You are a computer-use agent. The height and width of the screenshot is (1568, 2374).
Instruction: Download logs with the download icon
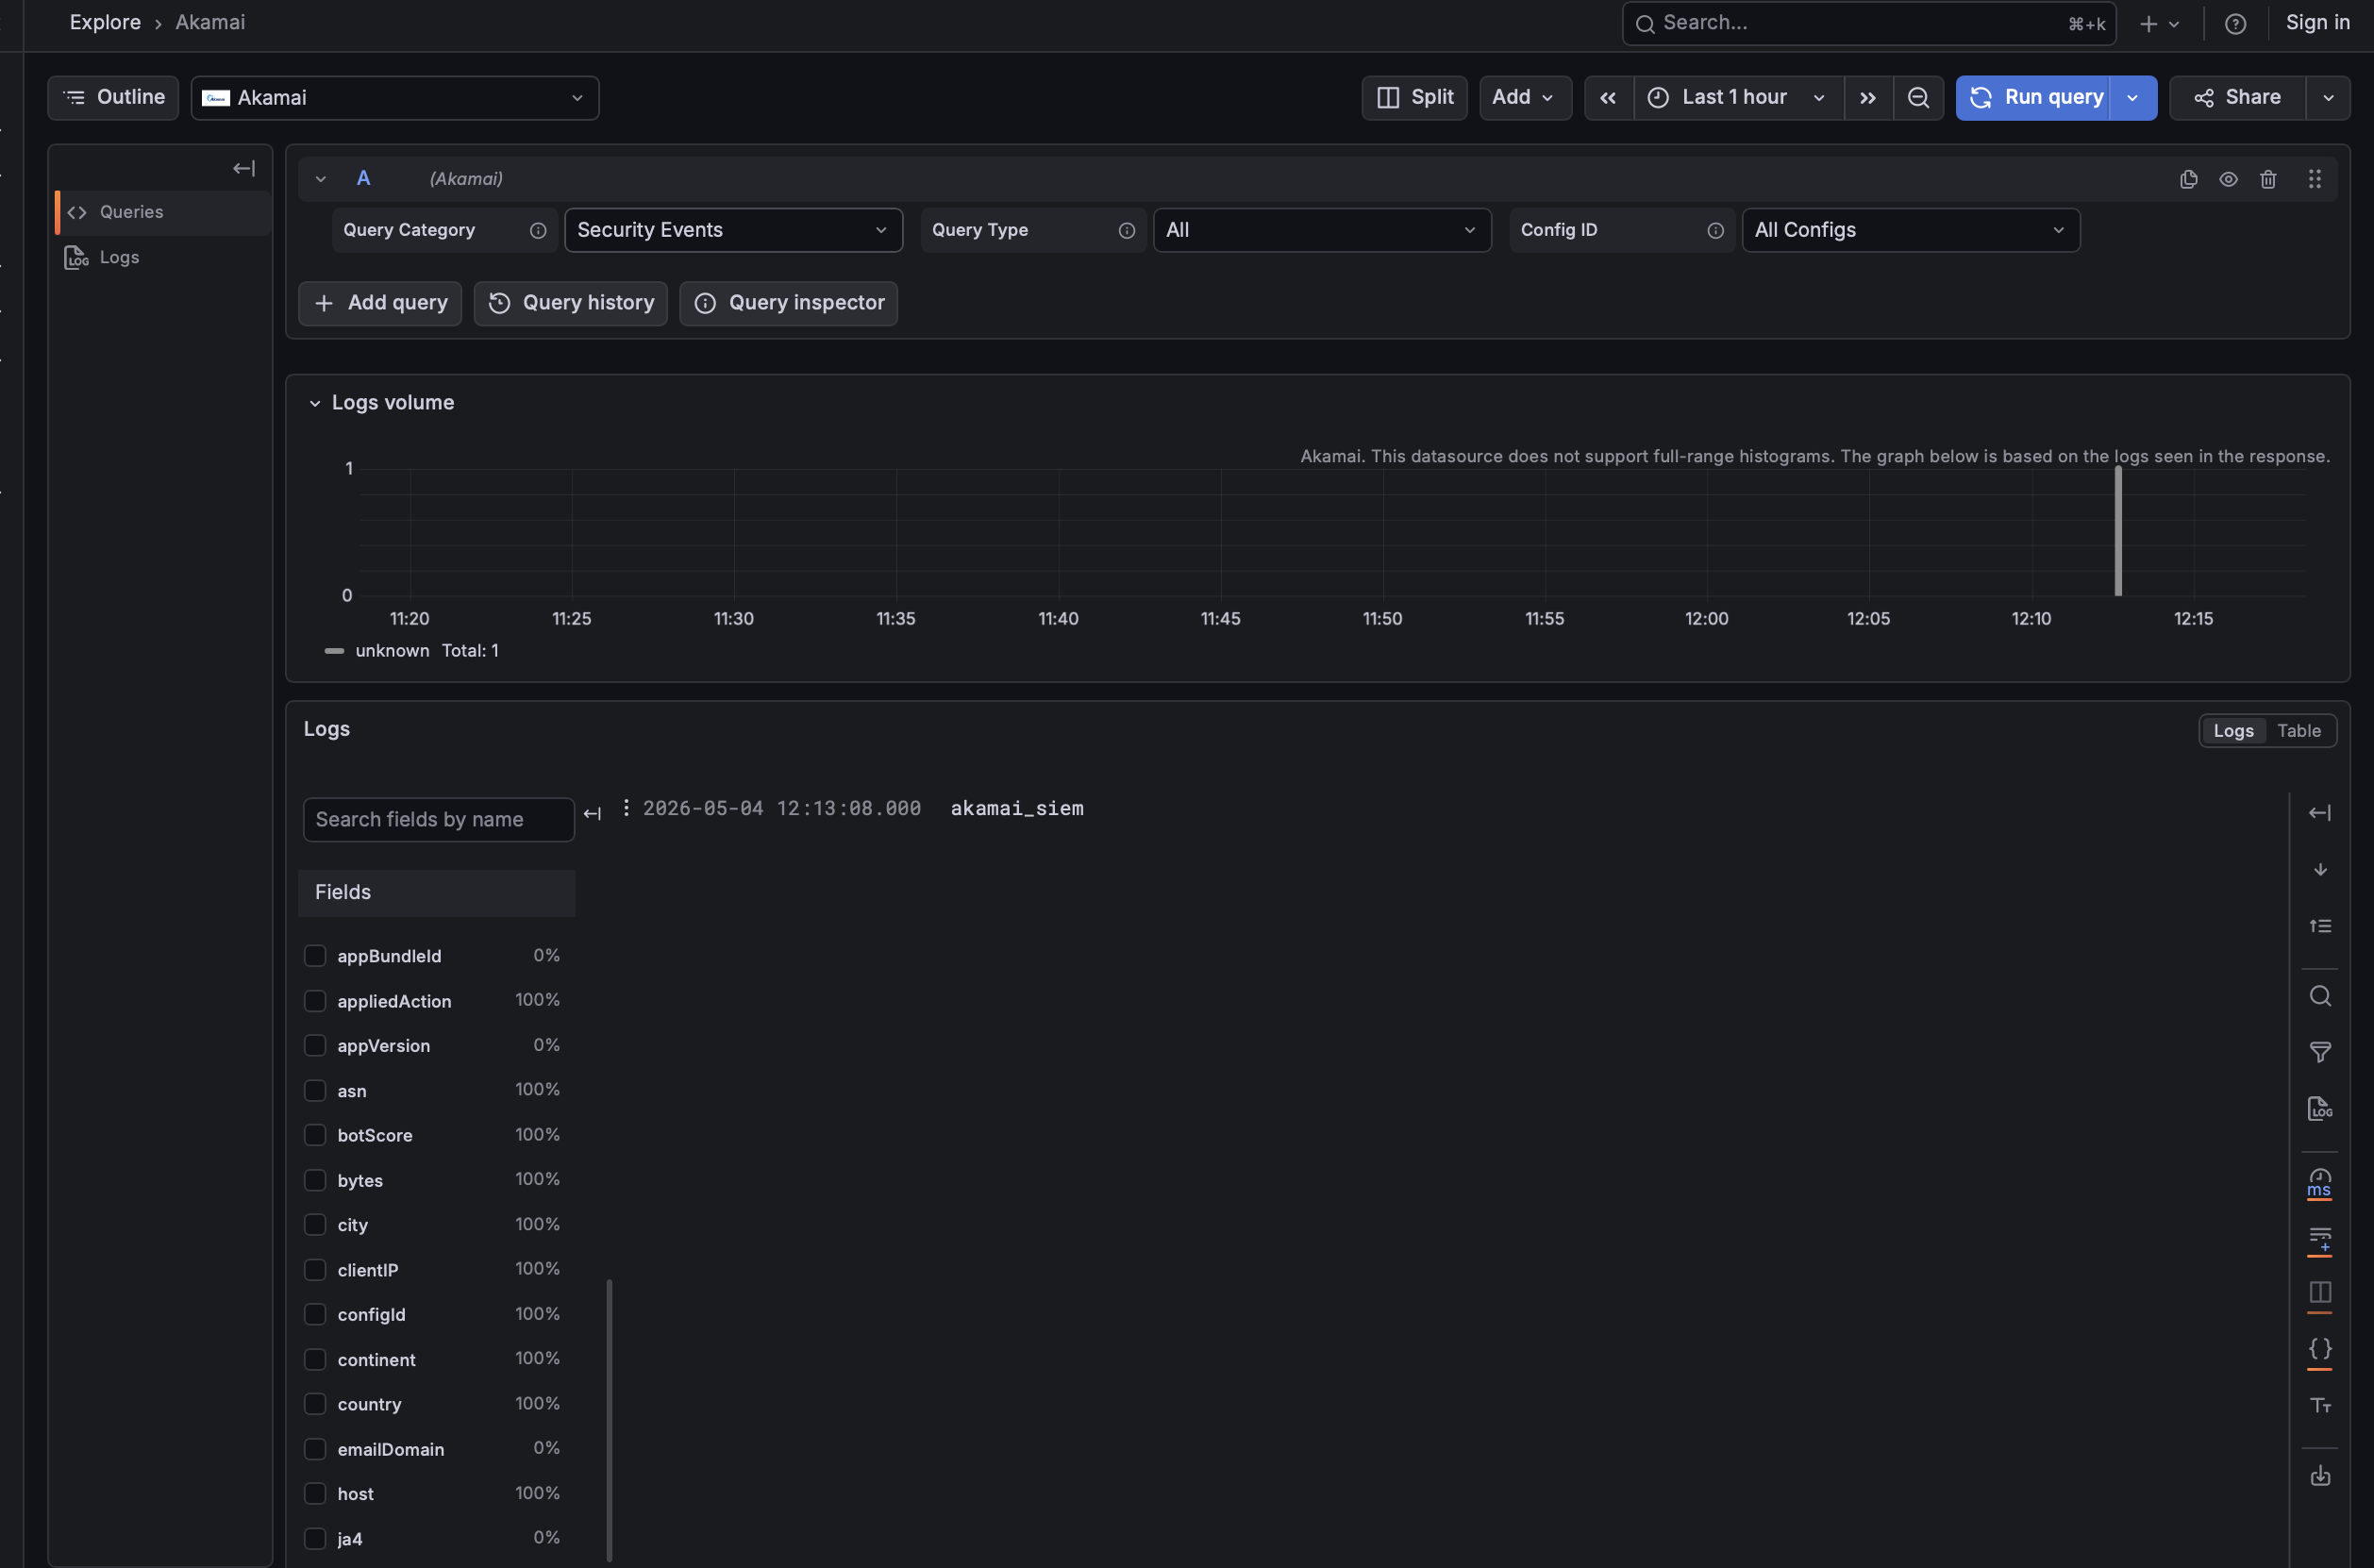point(2320,1476)
